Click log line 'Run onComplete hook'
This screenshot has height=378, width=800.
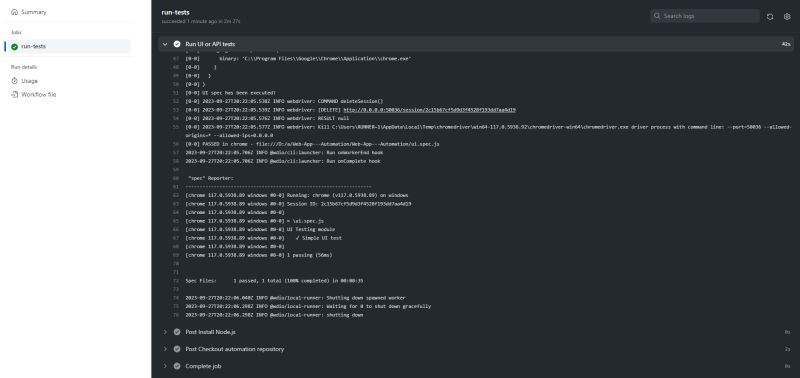(x=283, y=161)
